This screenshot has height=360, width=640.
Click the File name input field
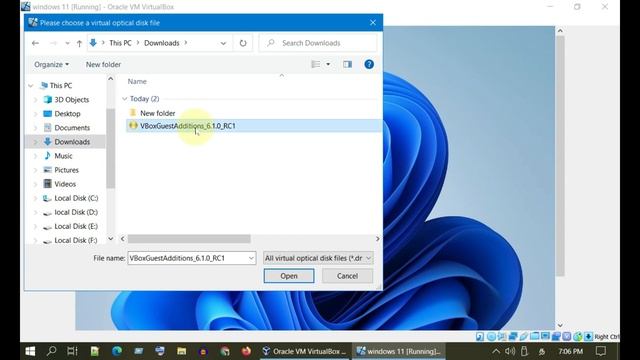click(188, 258)
